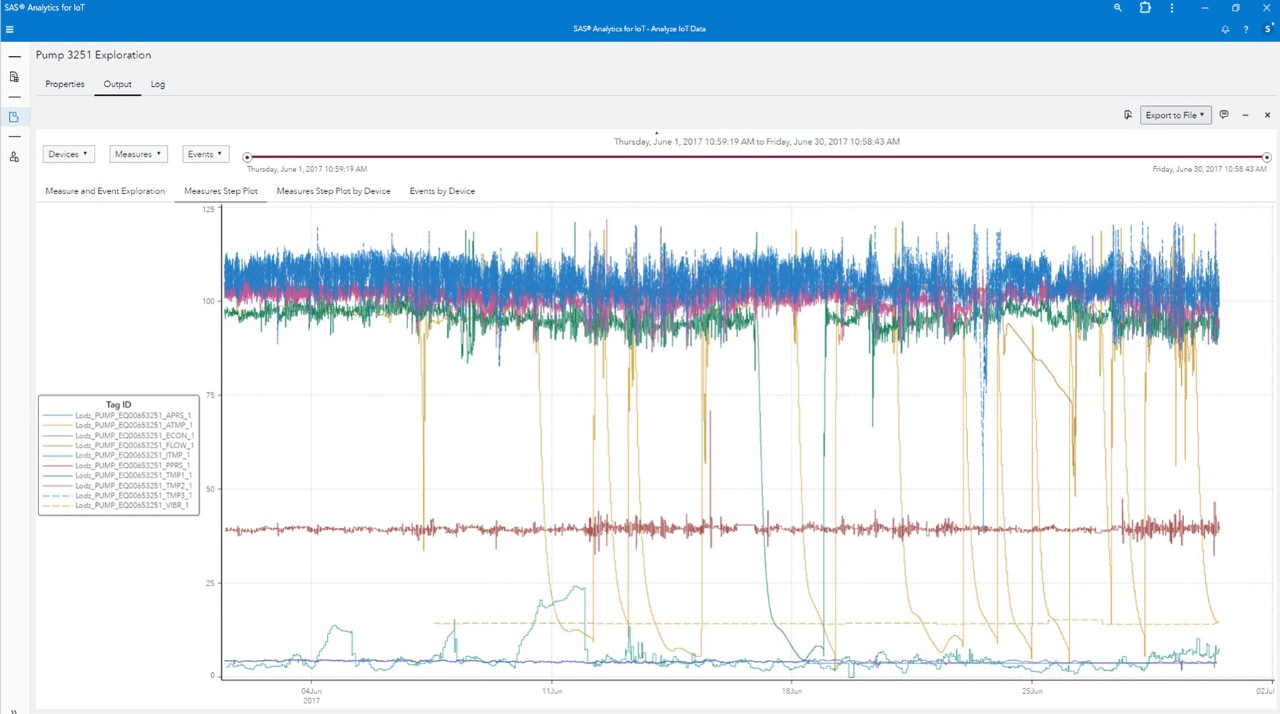Screen dimensions: 1280x714
Task: Open the user management icon in left sidebar
Action: pyautogui.click(x=14, y=156)
